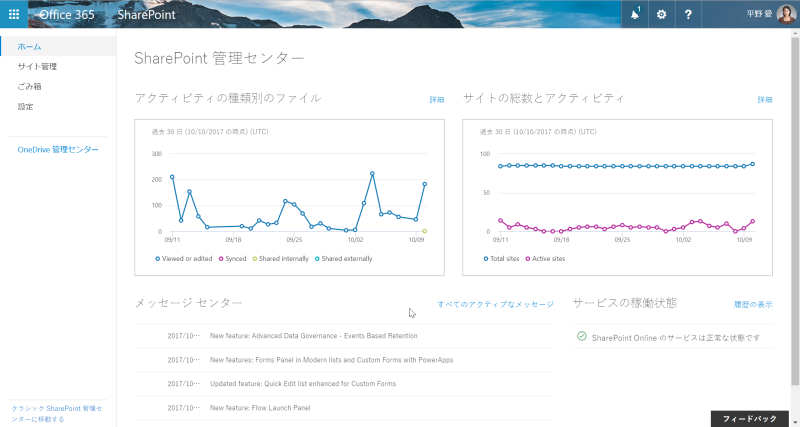Click the SharePoint header title
Viewport: 800px width, 427px height.
click(146, 15)
